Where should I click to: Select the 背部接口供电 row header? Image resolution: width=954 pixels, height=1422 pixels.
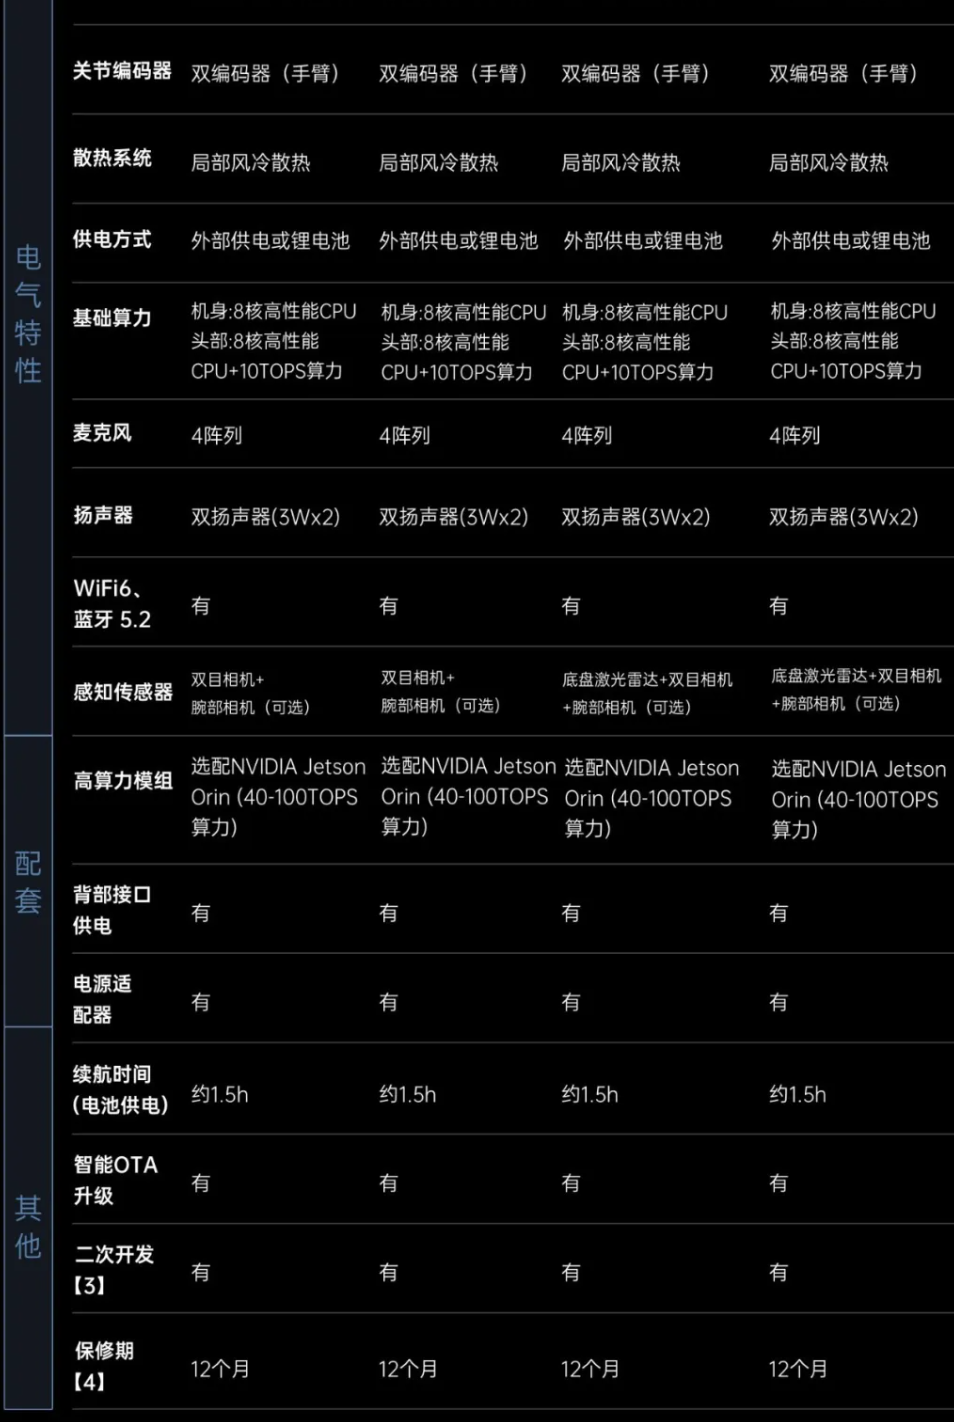pyautogui.click(x=111, y=909)
